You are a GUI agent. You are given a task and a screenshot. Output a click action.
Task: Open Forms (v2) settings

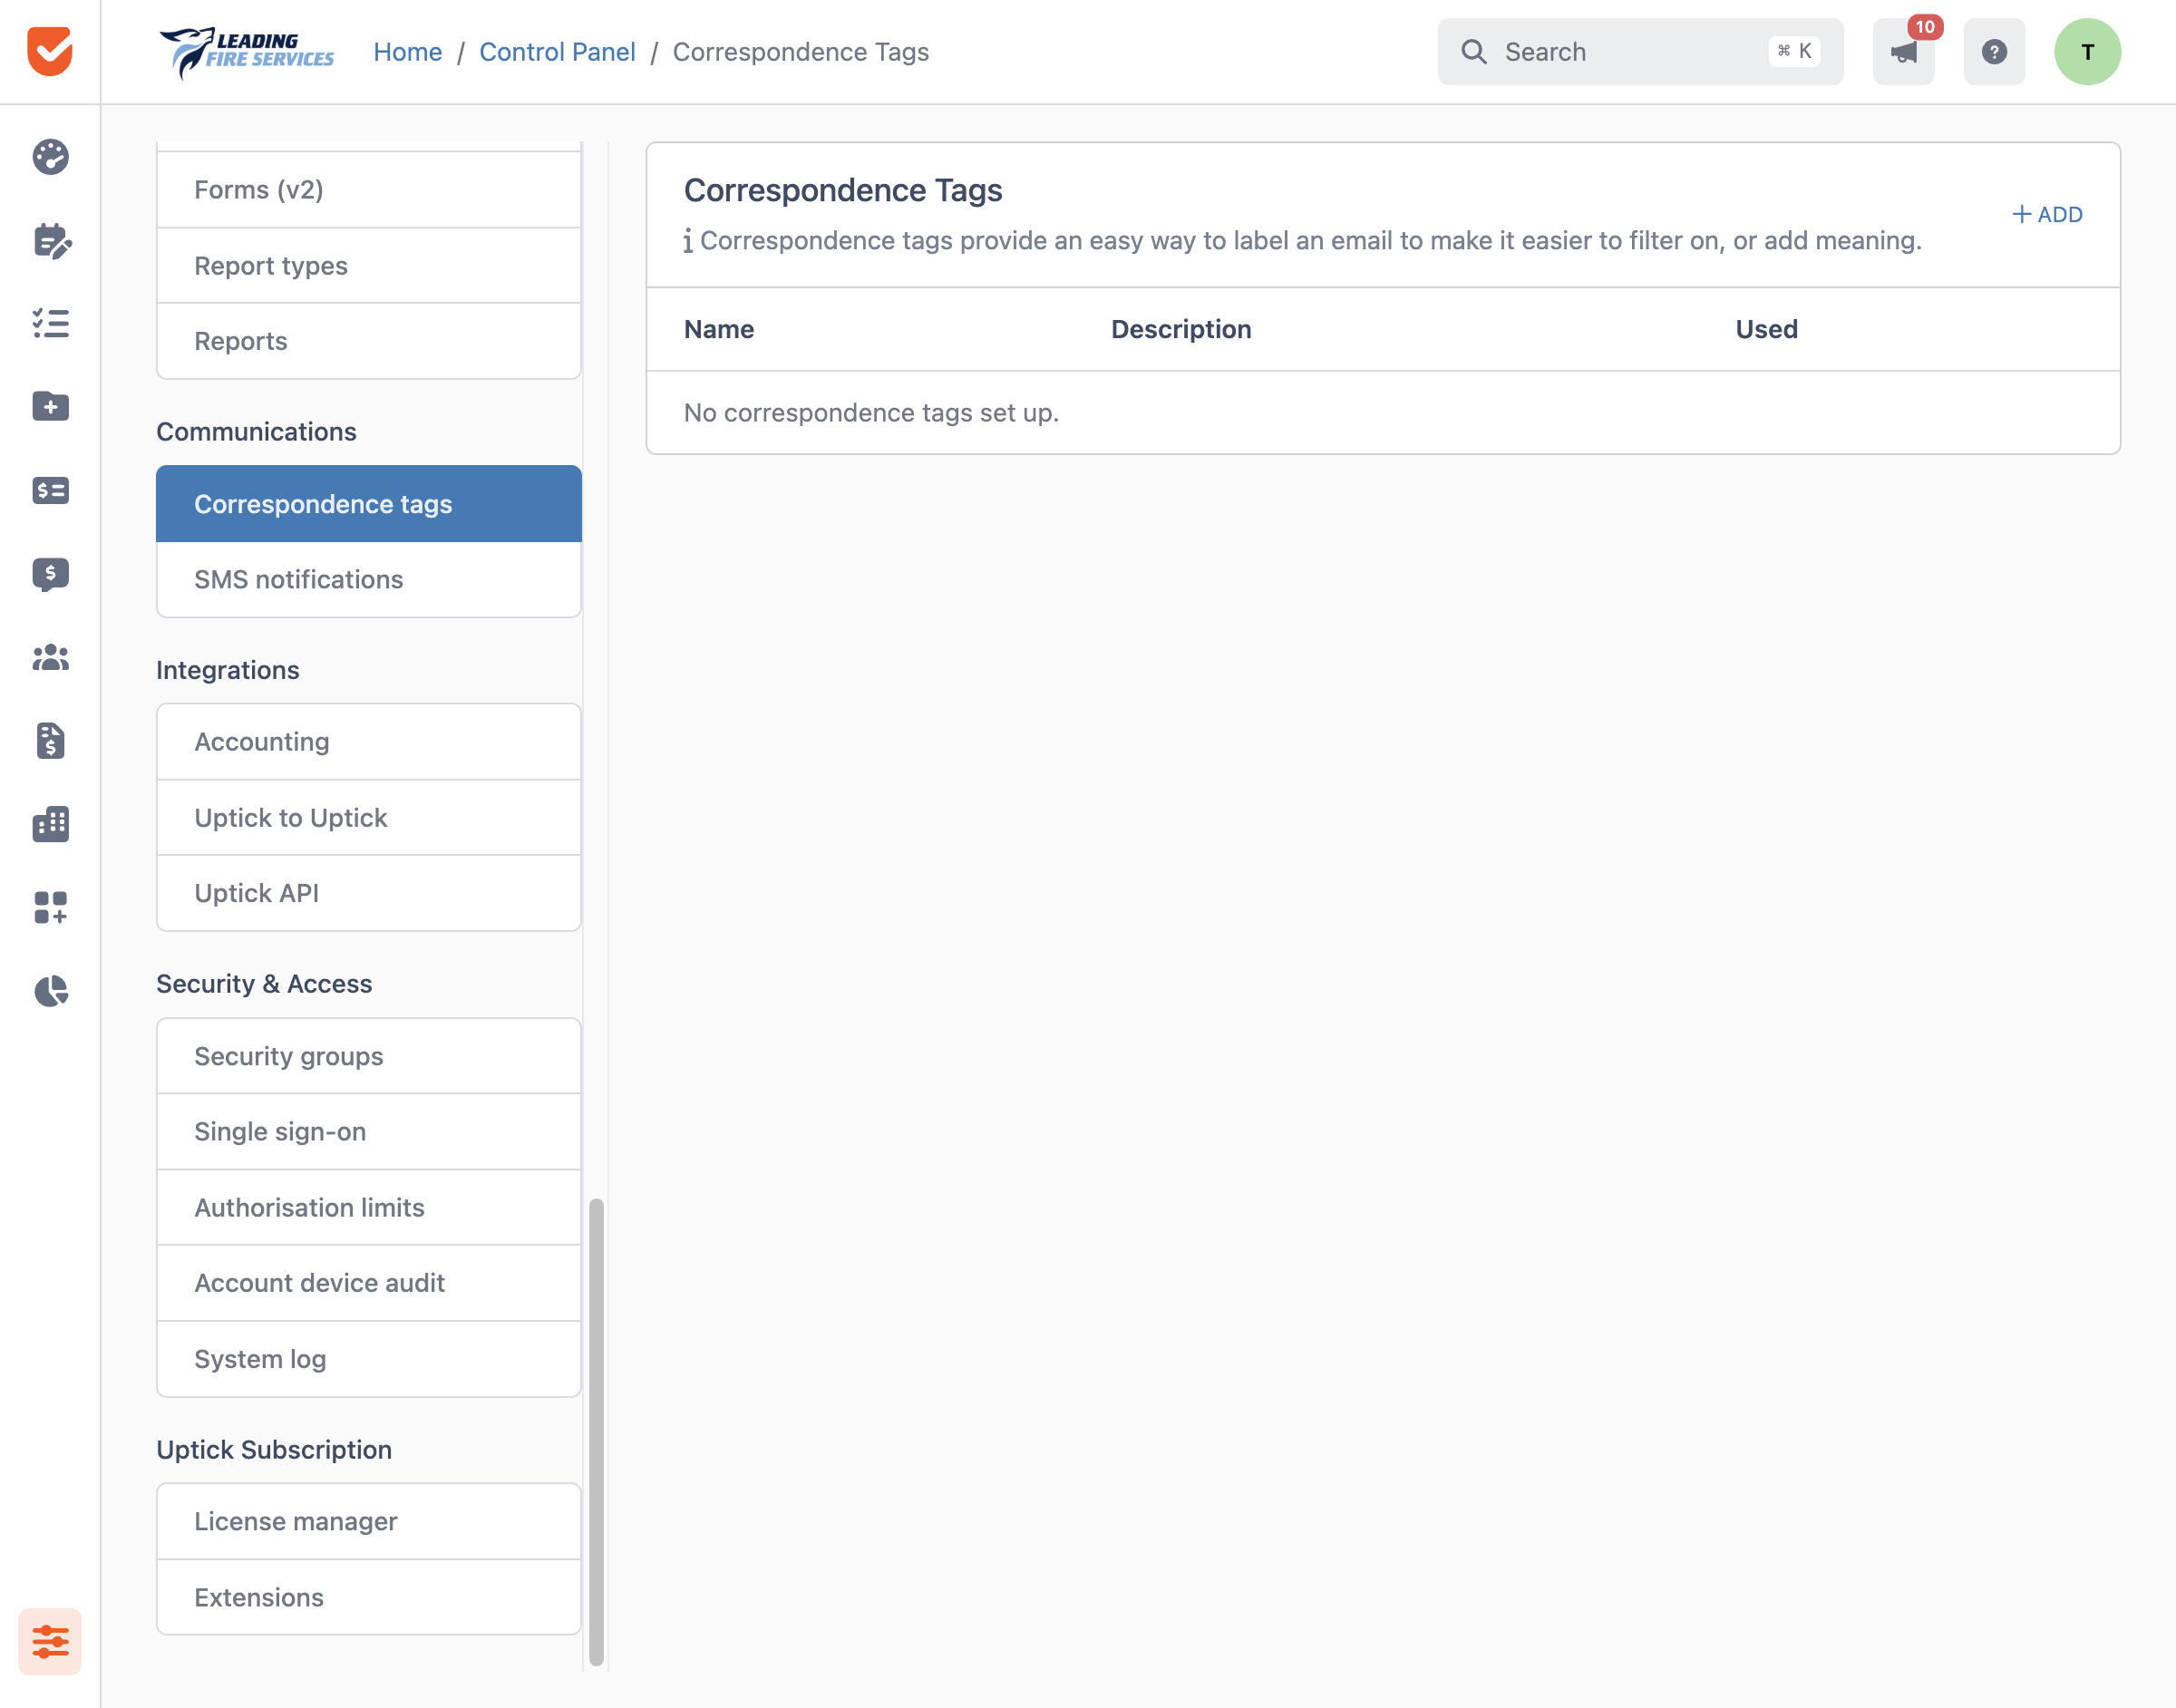[x=369, y=190]
